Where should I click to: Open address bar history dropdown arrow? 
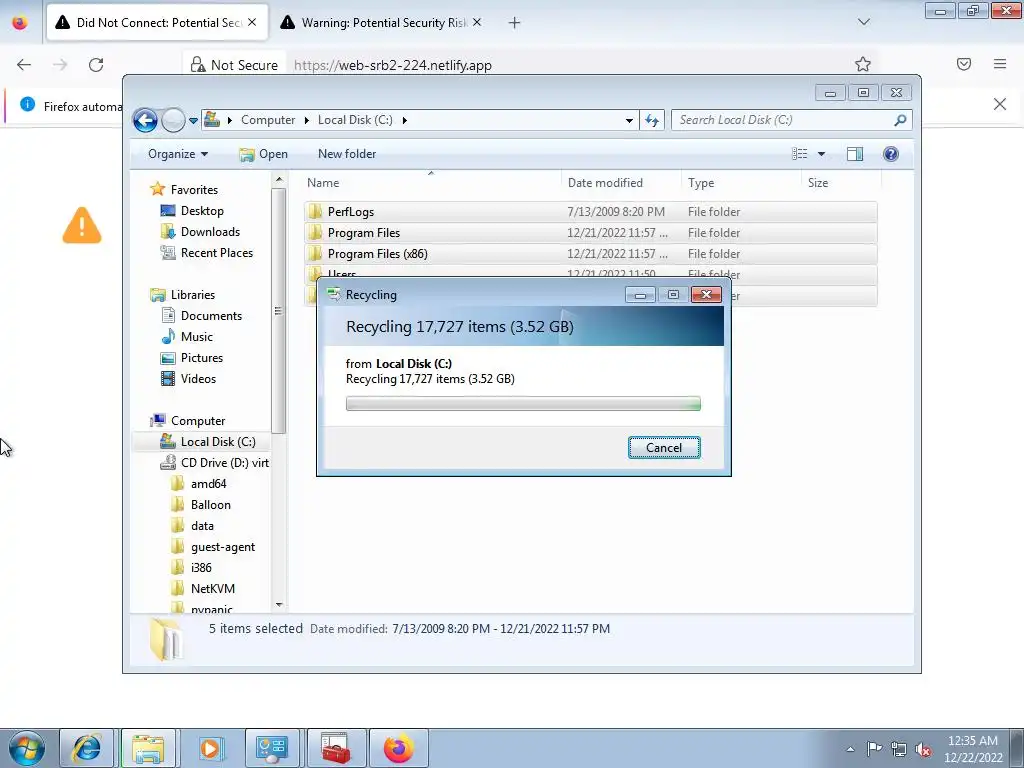[629, 120]
